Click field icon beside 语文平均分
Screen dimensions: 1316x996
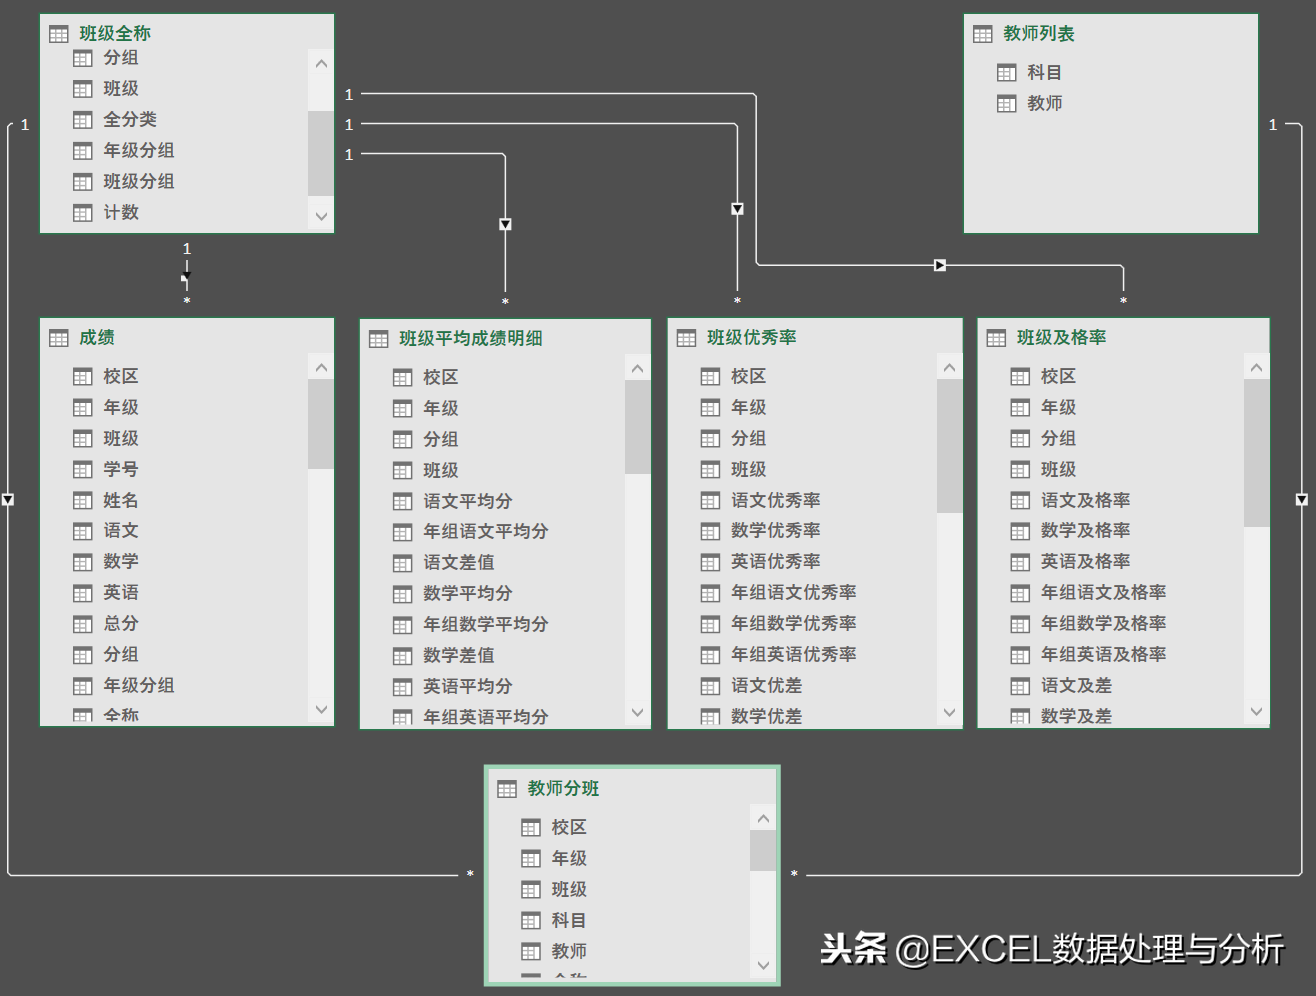tap(403, 502)
